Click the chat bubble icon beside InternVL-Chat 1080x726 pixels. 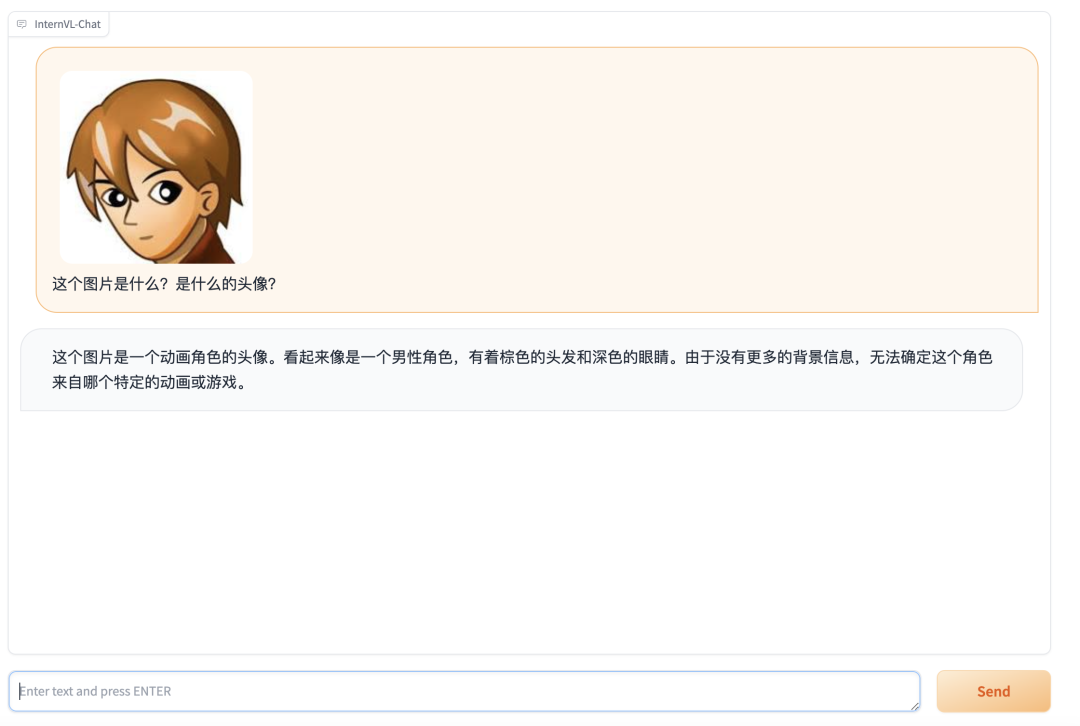22,24
